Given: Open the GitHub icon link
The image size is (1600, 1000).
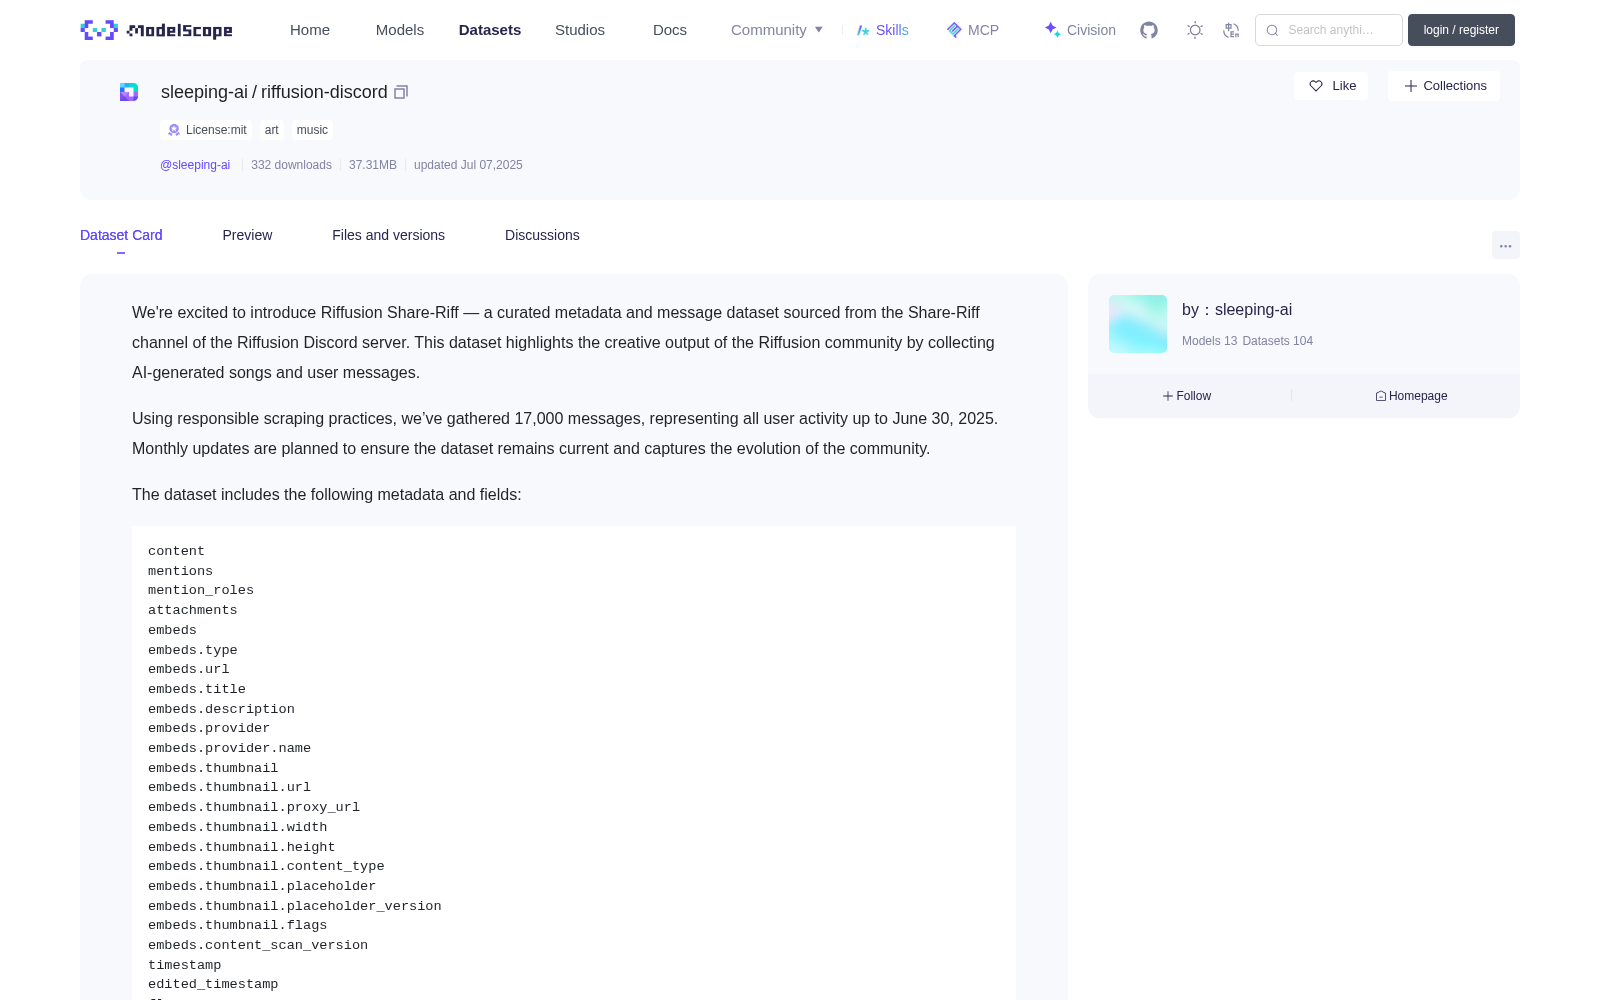Looking at the screenshot, I should (x=1149, y=30).
